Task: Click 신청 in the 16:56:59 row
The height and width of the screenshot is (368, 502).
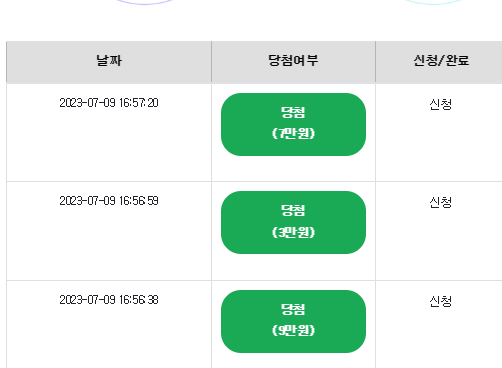Action: click(x=441, y=202)
